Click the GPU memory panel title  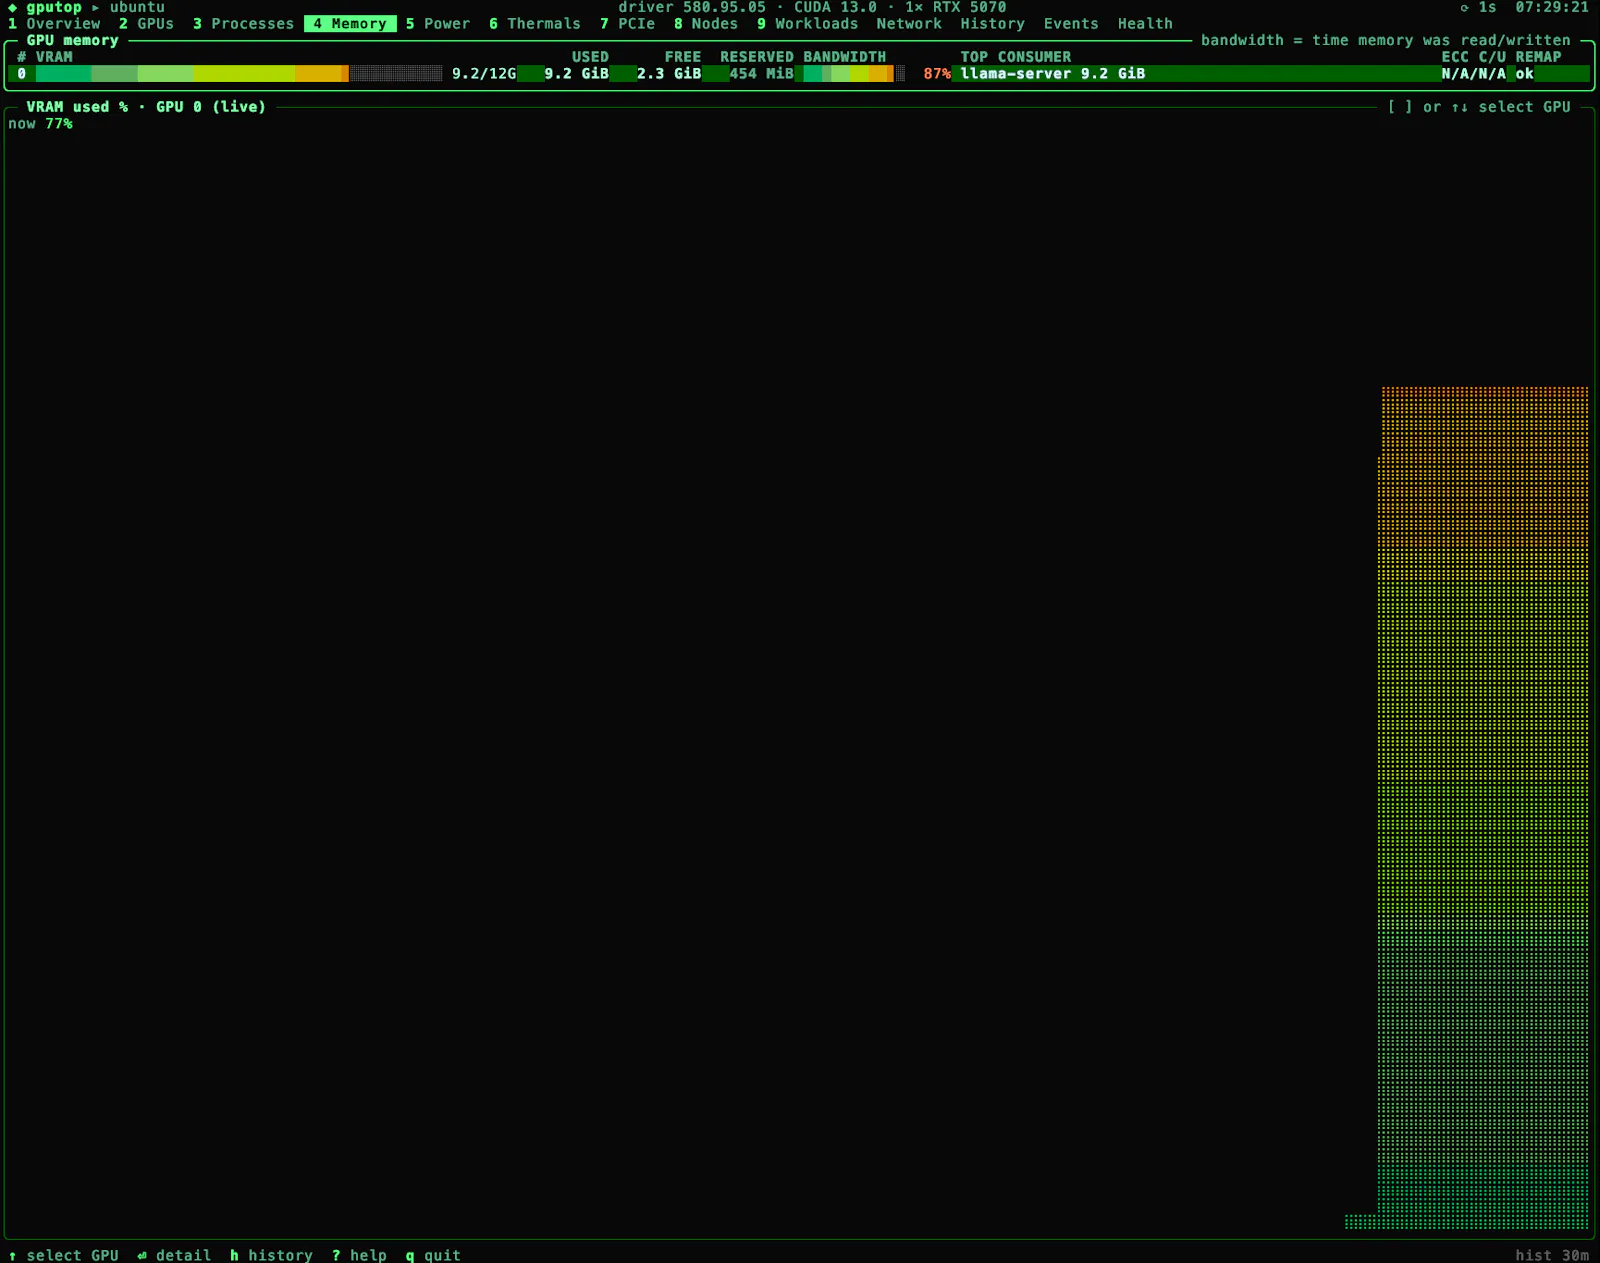pos(72,40)
